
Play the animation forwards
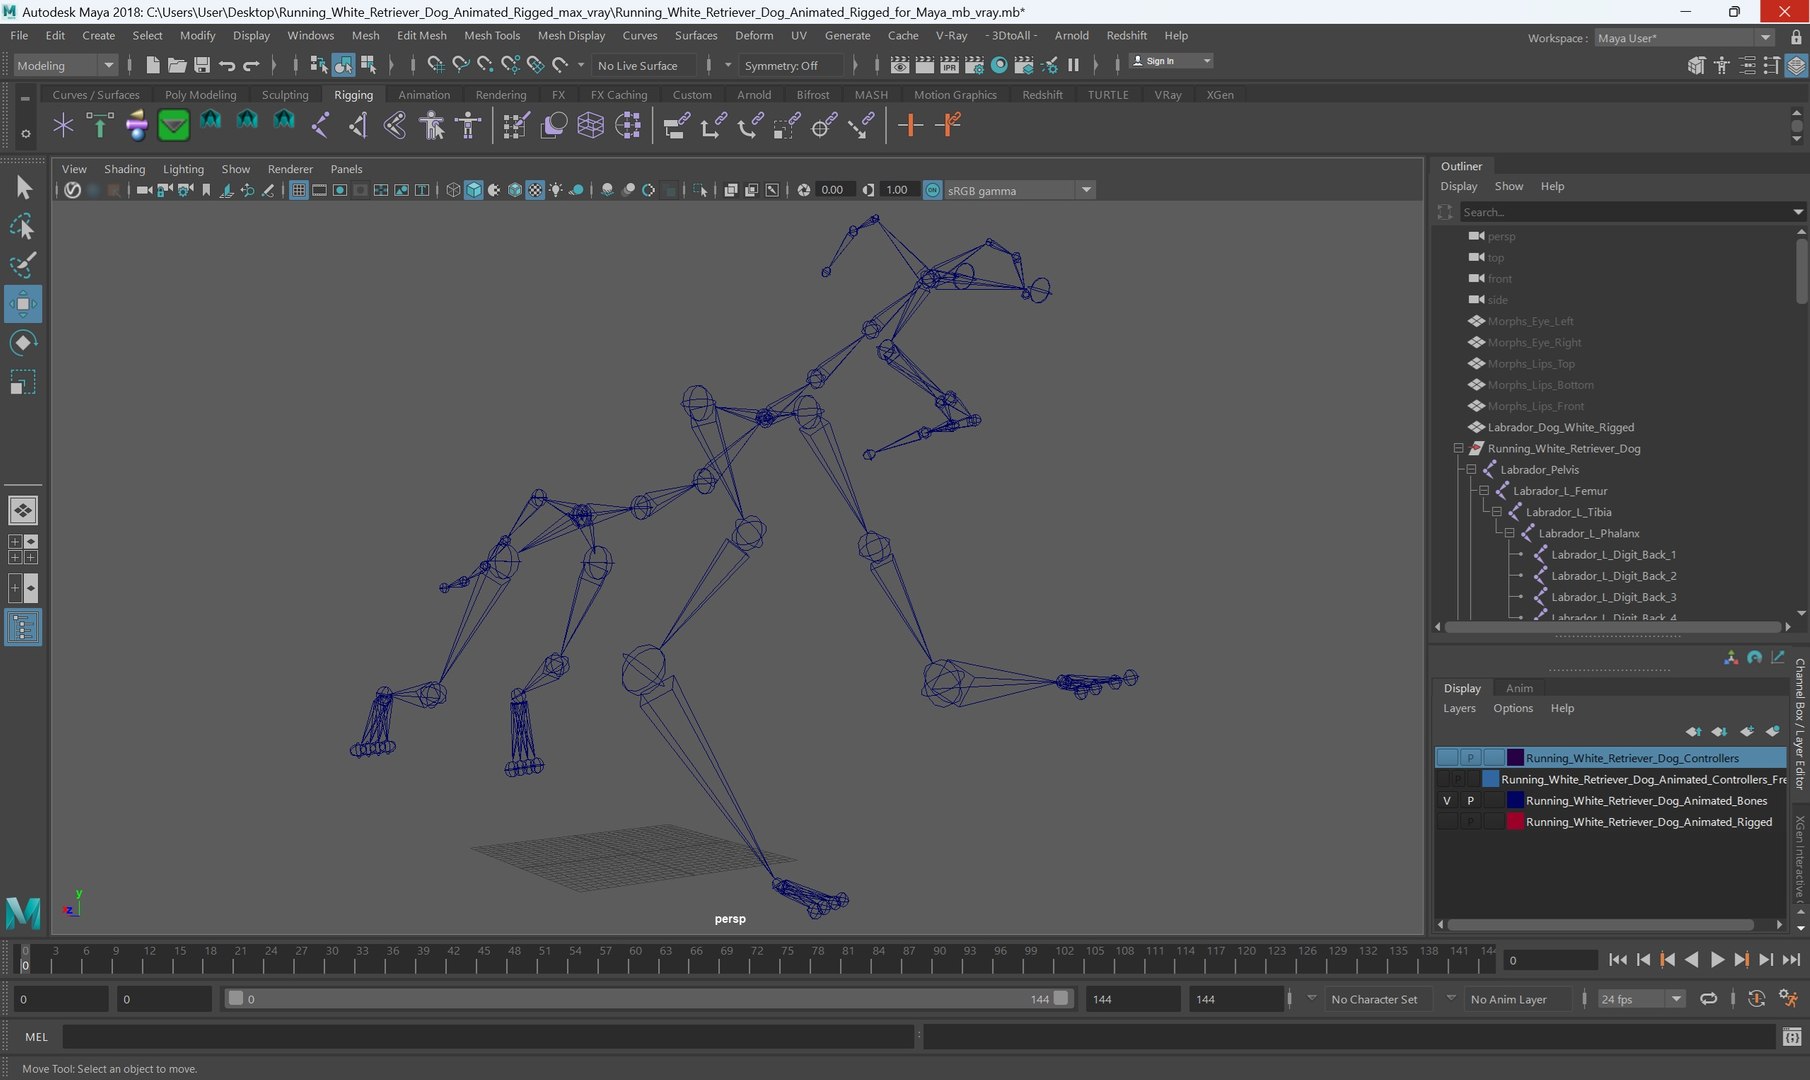1717,960
